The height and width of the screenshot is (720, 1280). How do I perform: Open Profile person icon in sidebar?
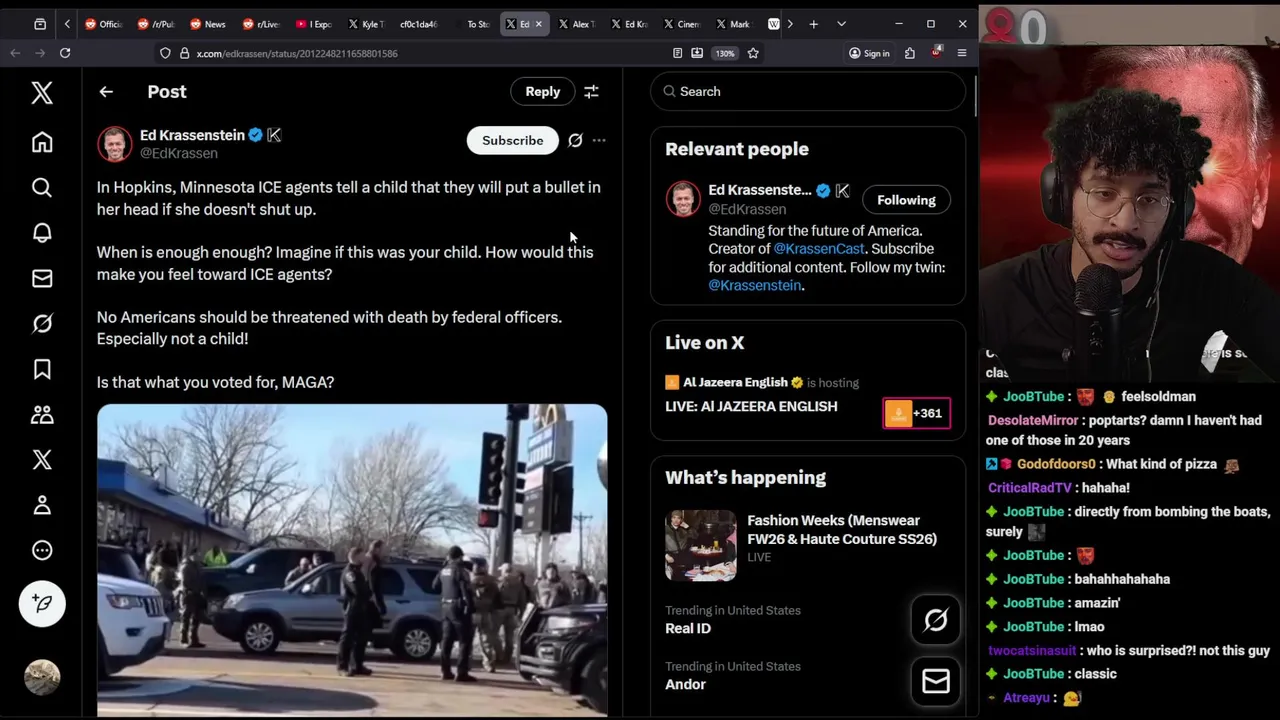tap(42, 505)
